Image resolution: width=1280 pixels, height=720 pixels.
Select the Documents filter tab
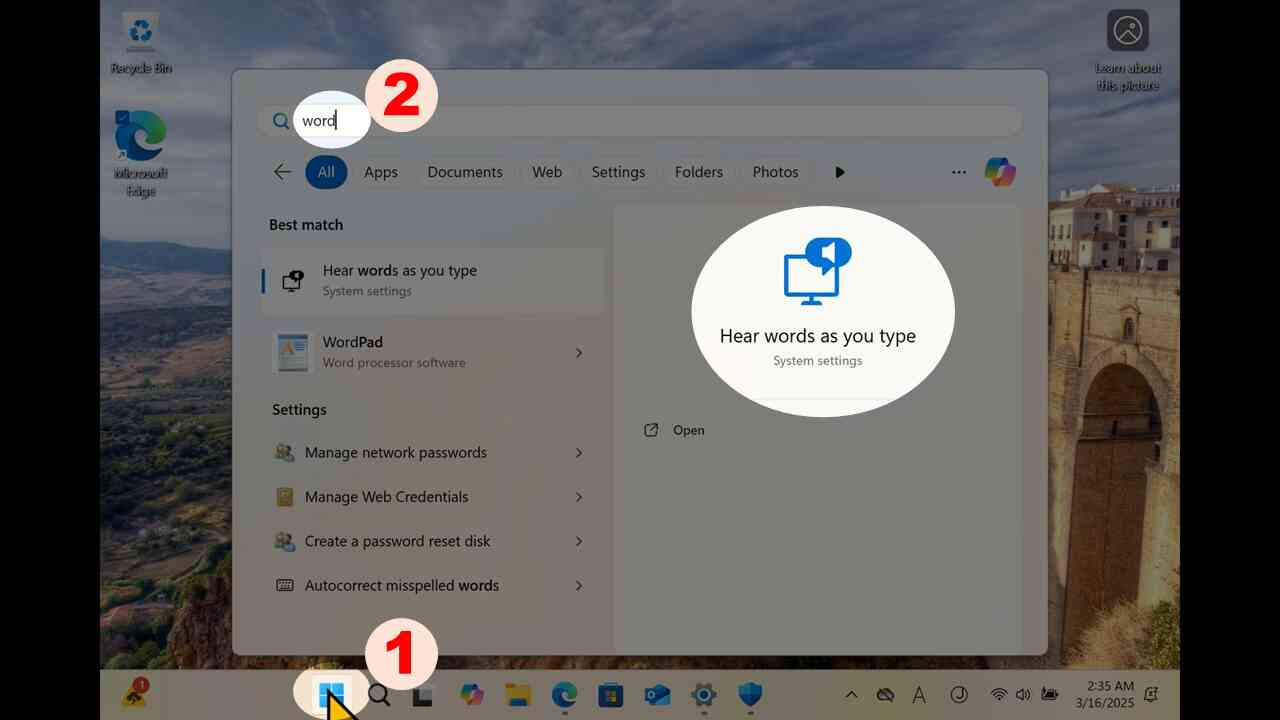465,172
